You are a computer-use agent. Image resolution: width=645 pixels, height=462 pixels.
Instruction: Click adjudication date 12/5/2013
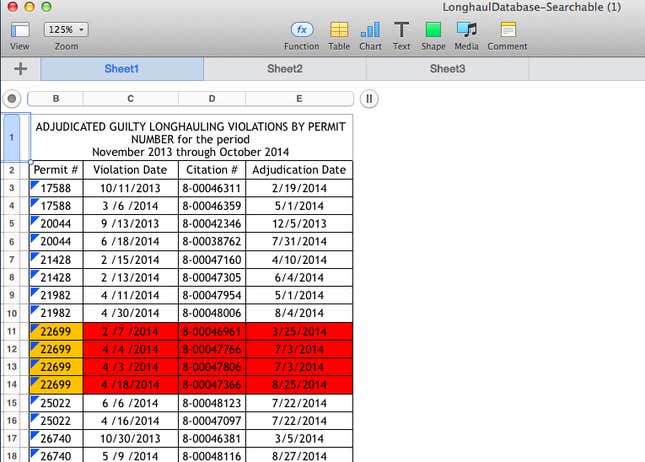point(299,223)
